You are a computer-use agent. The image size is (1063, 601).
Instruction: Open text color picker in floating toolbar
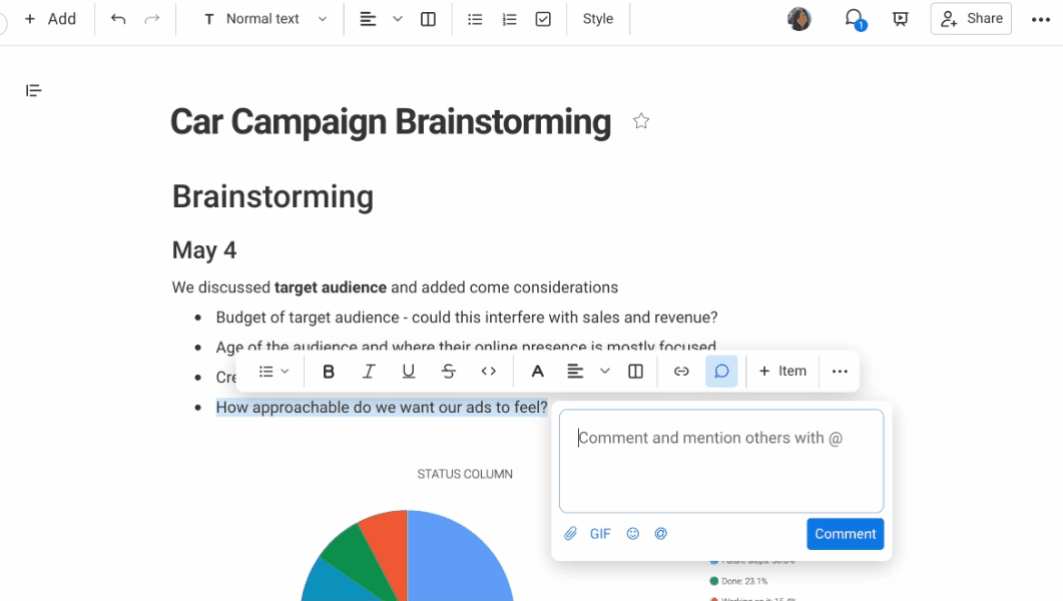point(537,371)
